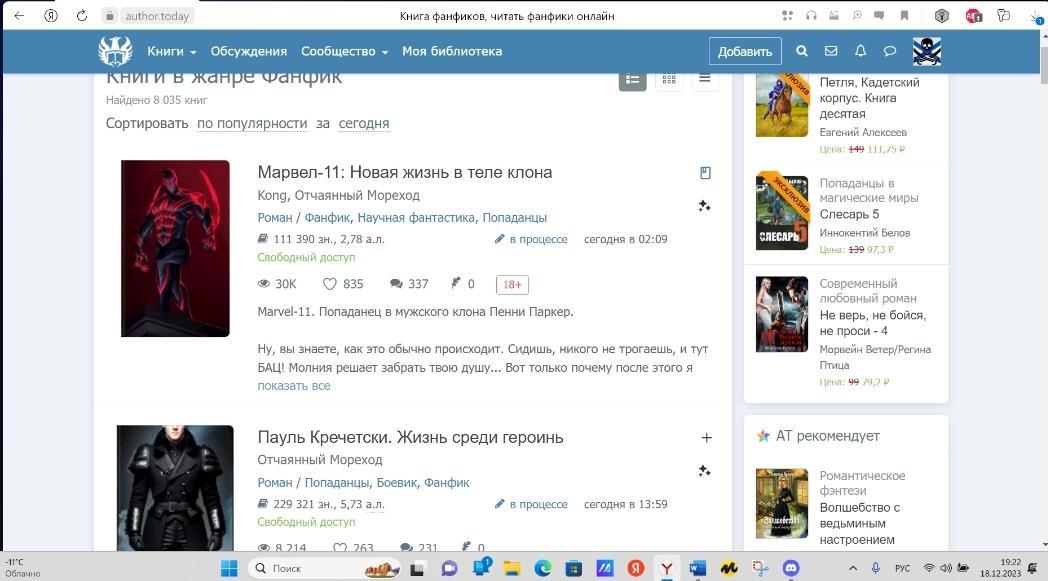
Task: Click the Добавить button
Action: (745, 51)
